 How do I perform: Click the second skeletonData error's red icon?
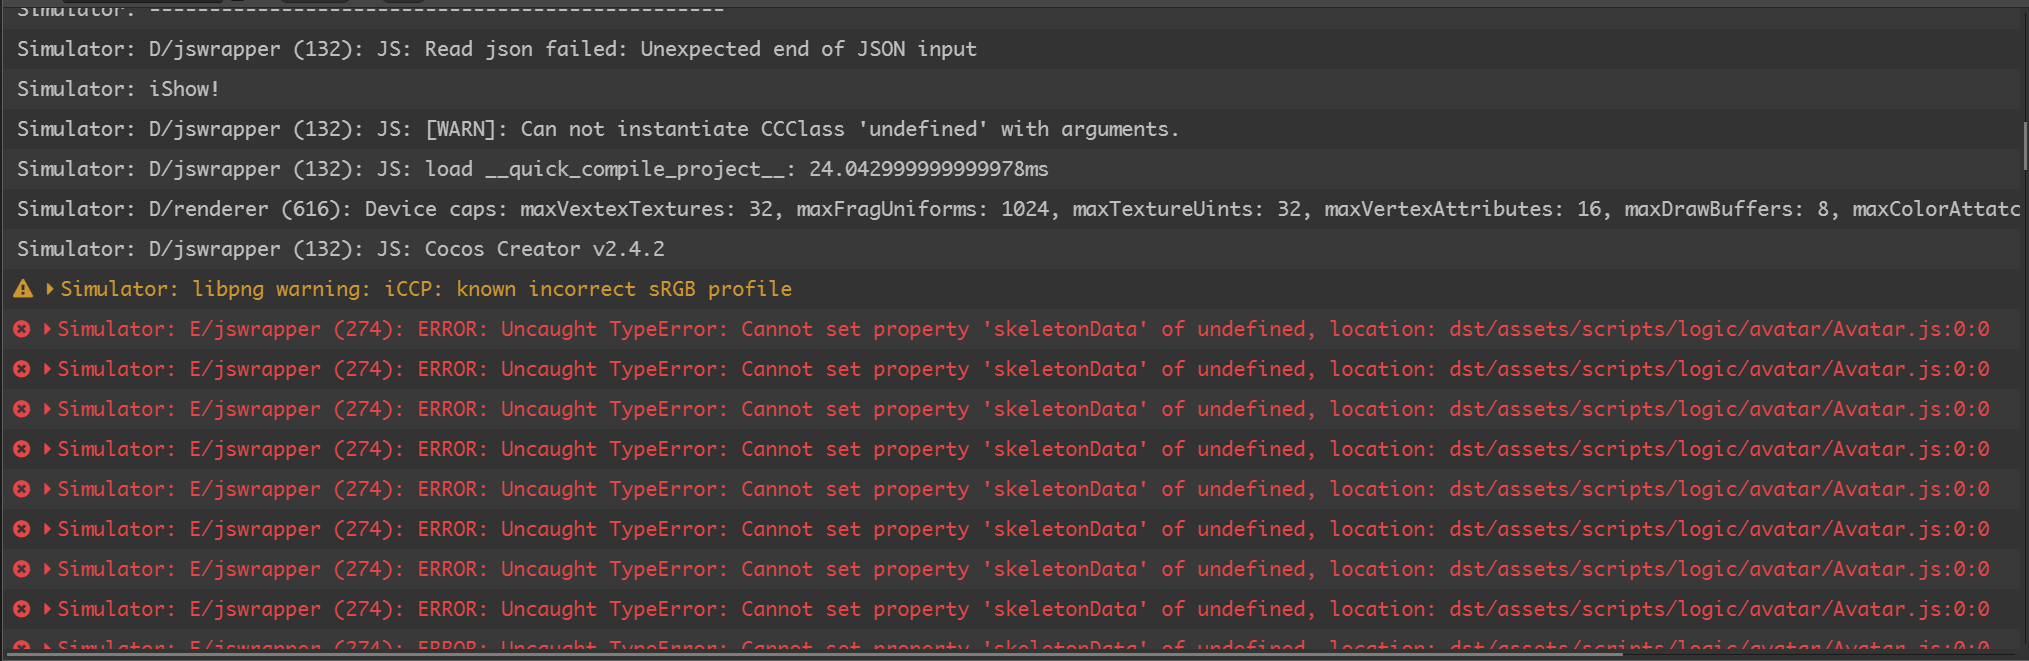coord(21,369)
